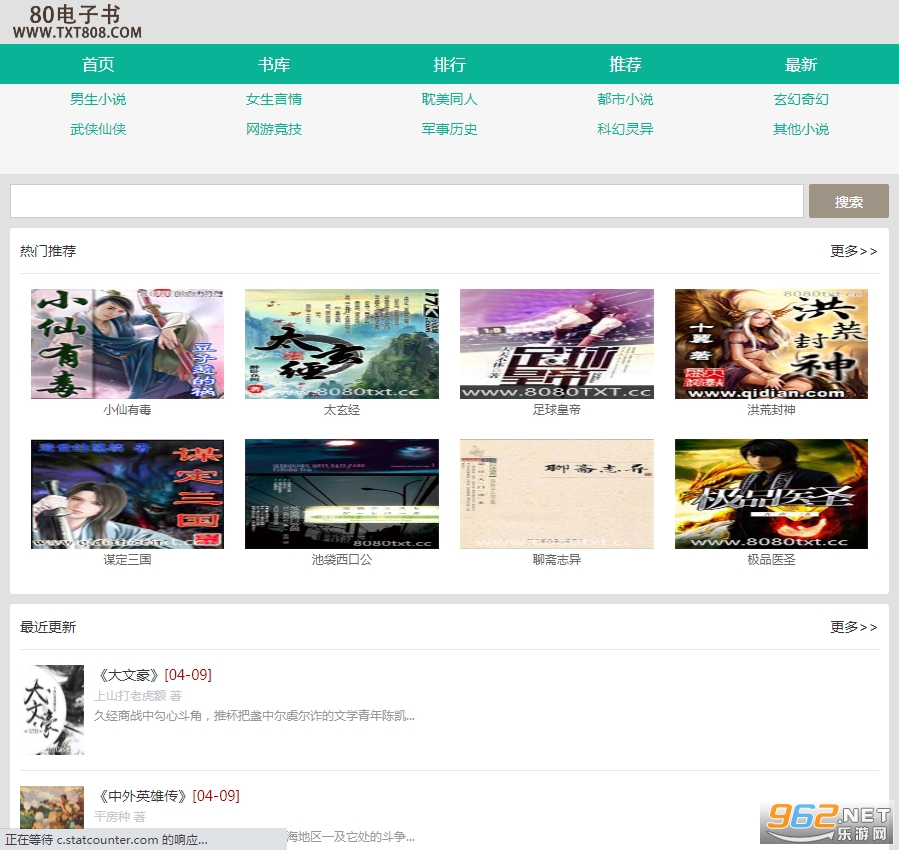
Task: Open the 聊斋志异 book cover
Action: coord(556,493)
